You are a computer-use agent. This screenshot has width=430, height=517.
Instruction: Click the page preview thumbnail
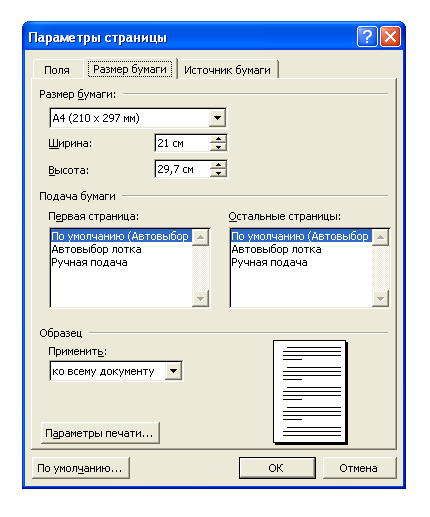[x=310, y=392]
